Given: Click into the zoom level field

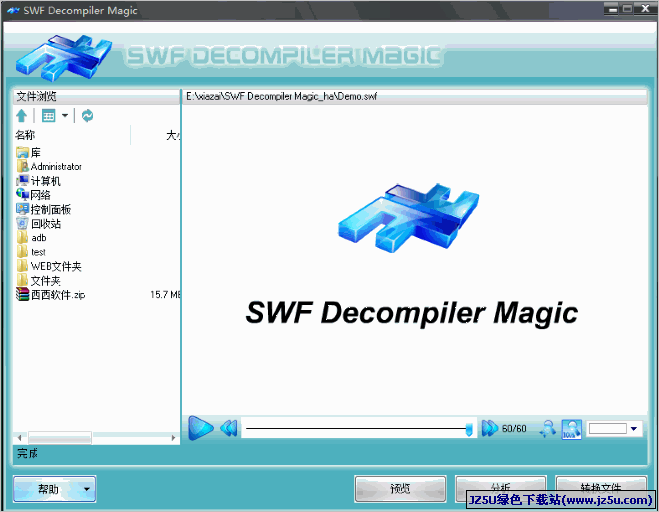Looking at the screenshot, I should coord(608,428).
